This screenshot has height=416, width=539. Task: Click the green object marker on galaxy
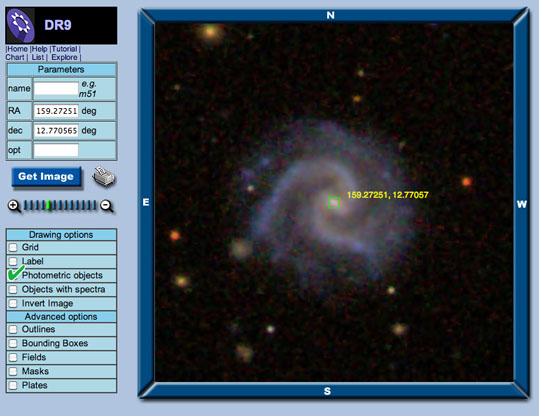(x=334, y=203)
